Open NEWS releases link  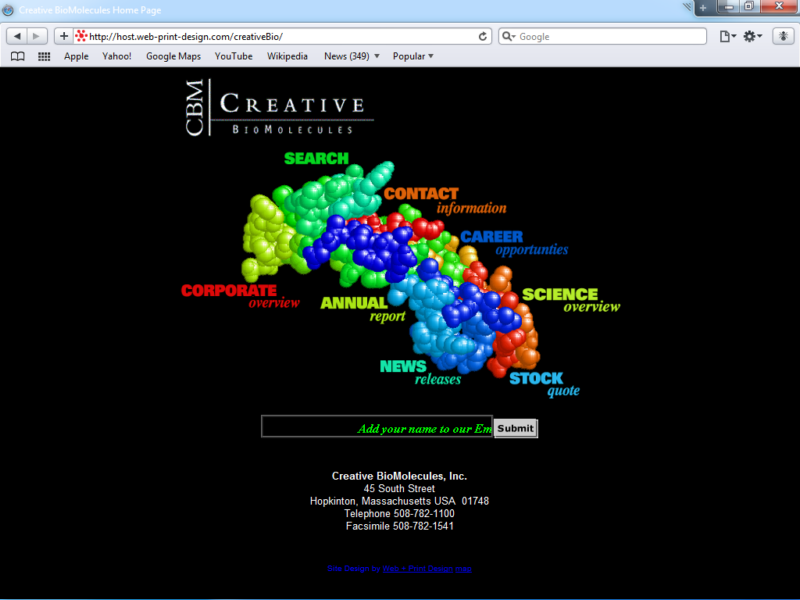coord(420,372)
